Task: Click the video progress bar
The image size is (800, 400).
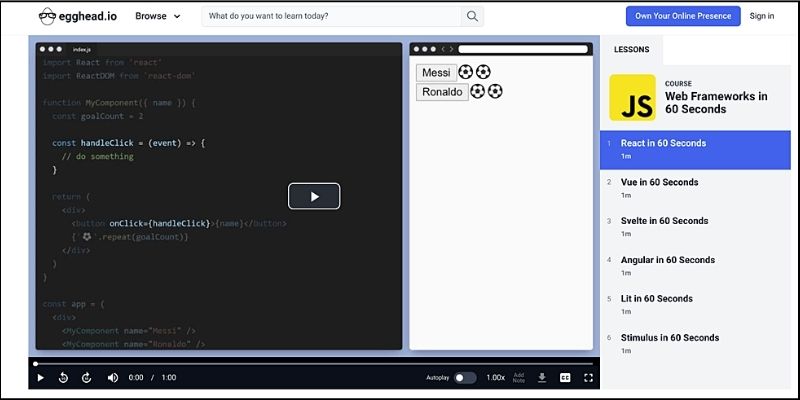Action: point(314,364)
